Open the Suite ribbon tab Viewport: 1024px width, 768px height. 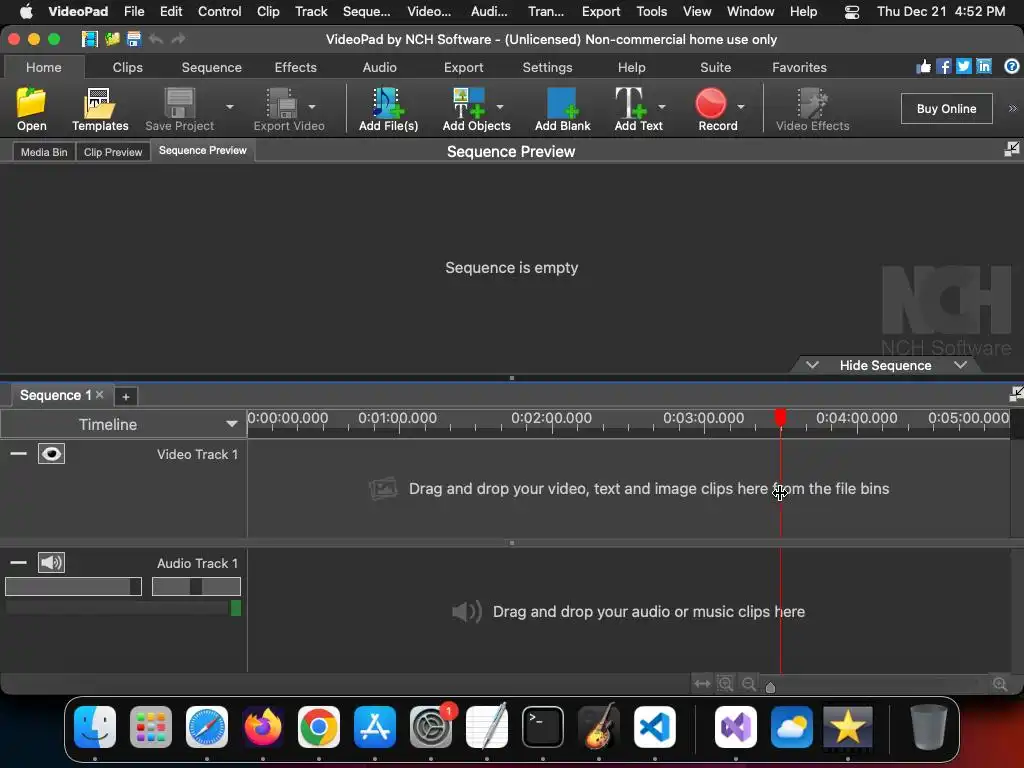pos(715,67)
